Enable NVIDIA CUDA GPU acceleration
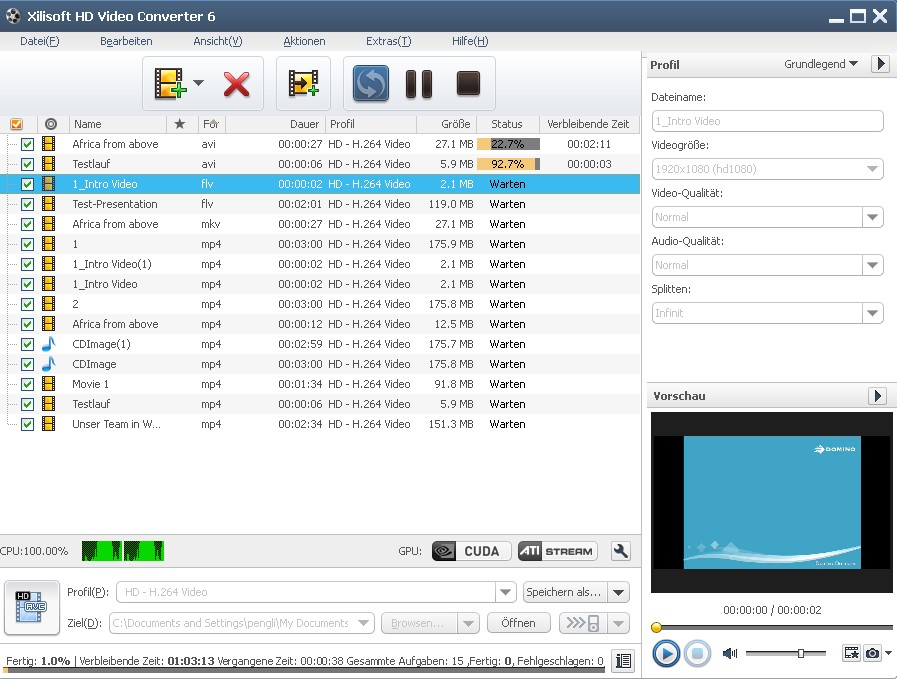 pyautogui.click(x=471, y=551)
